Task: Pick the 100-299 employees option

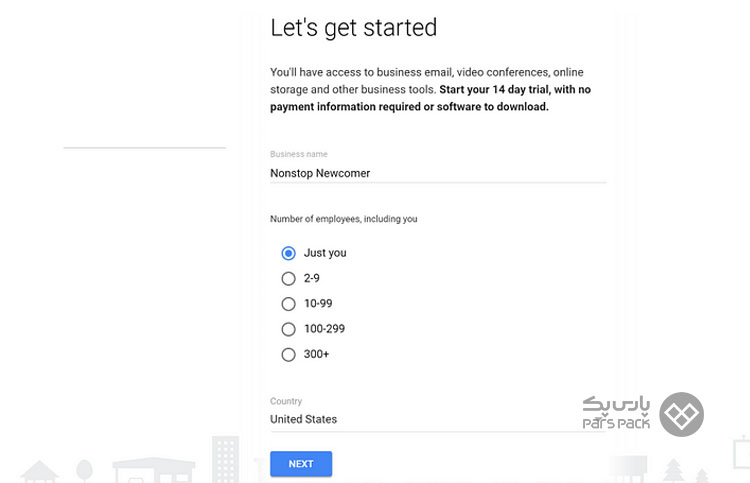Action: [288, 329]
